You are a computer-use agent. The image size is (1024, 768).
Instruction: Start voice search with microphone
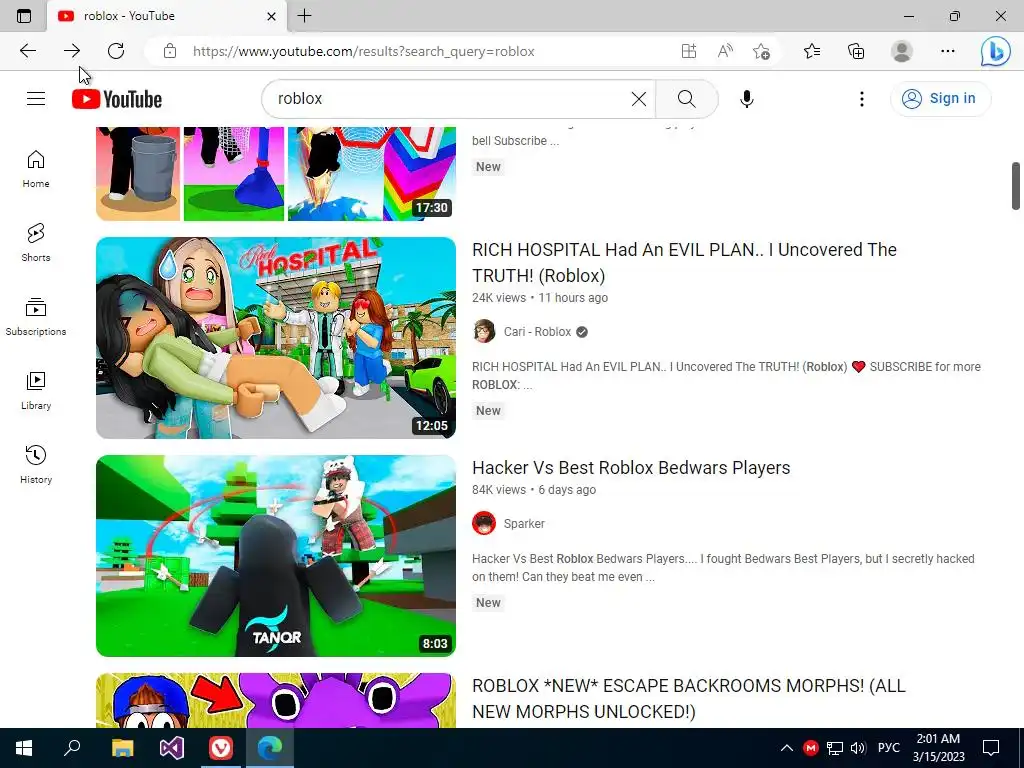pos(746,99)
